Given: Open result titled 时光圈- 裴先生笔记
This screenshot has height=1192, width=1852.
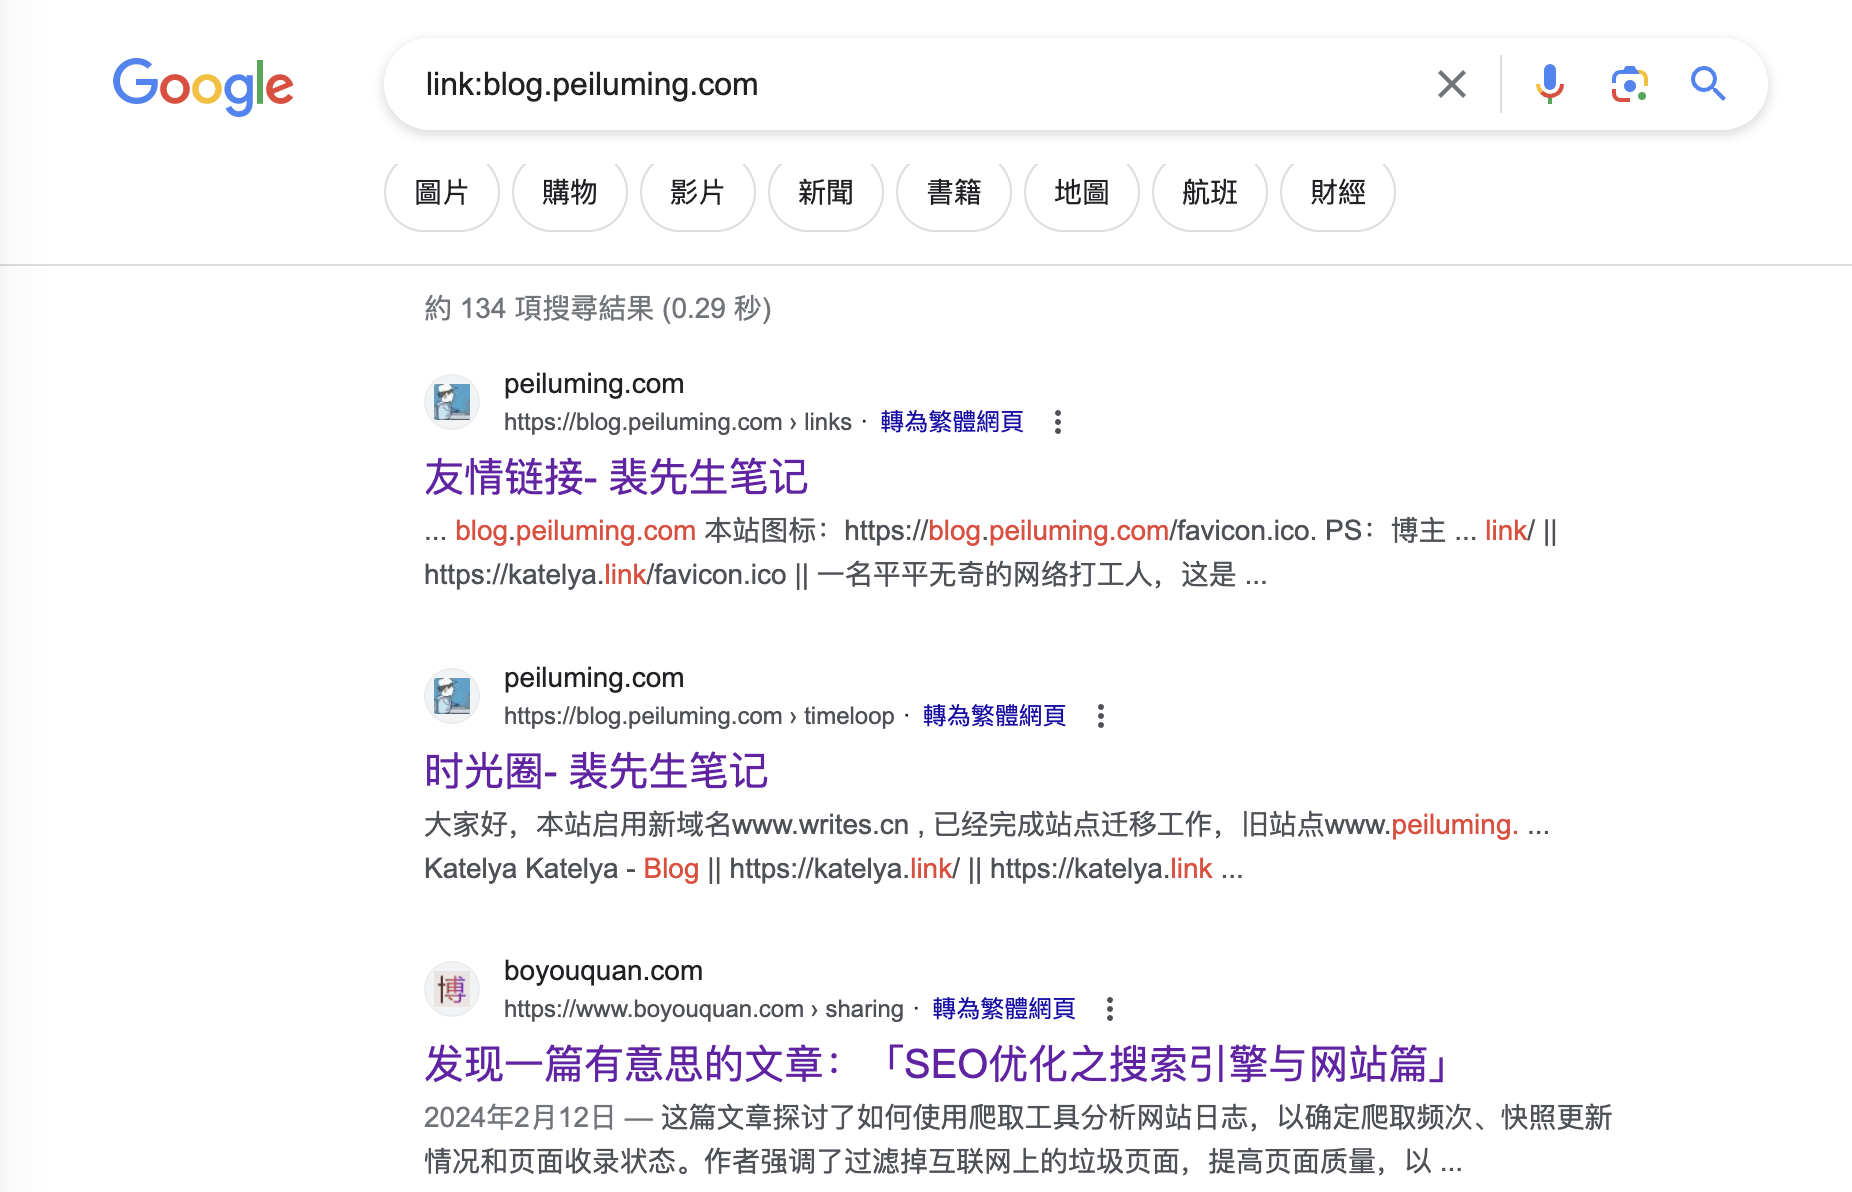Looking at the screenshot, I should 596,771.
